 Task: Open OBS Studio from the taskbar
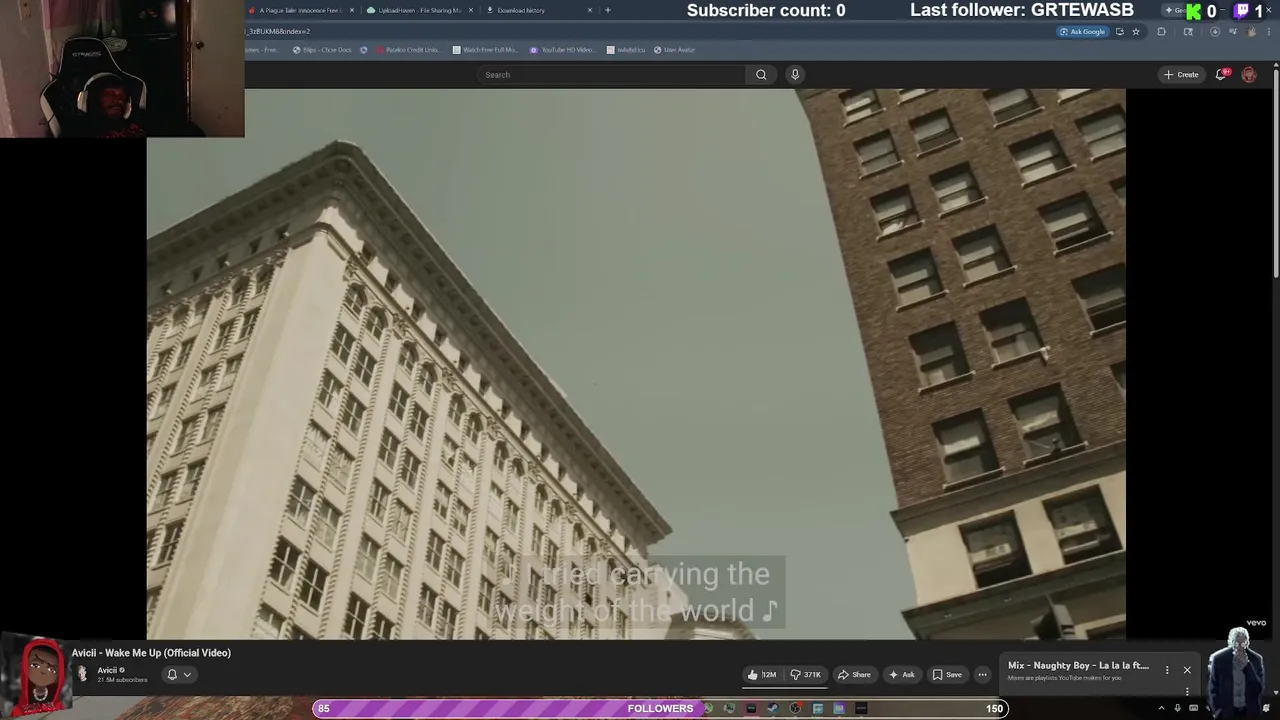tap(795, 709)
